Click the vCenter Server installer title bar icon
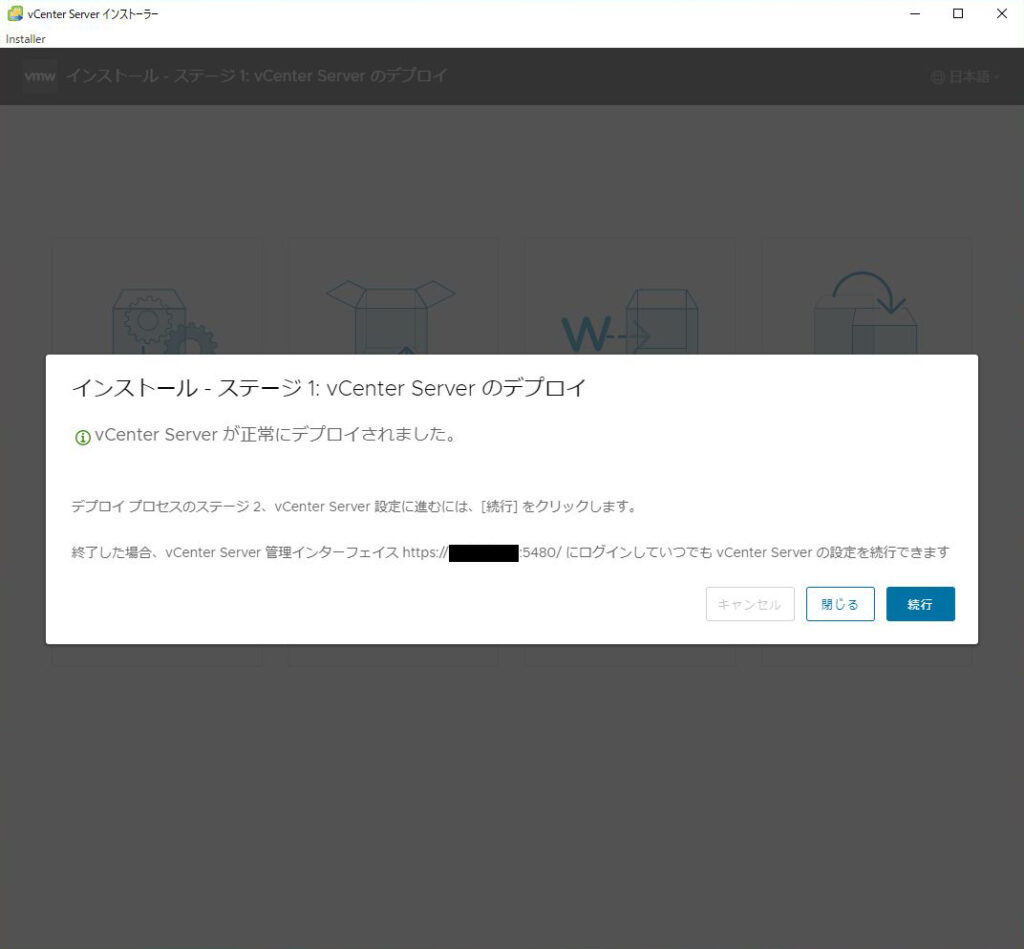The image size is (1024, 949). 14,14
